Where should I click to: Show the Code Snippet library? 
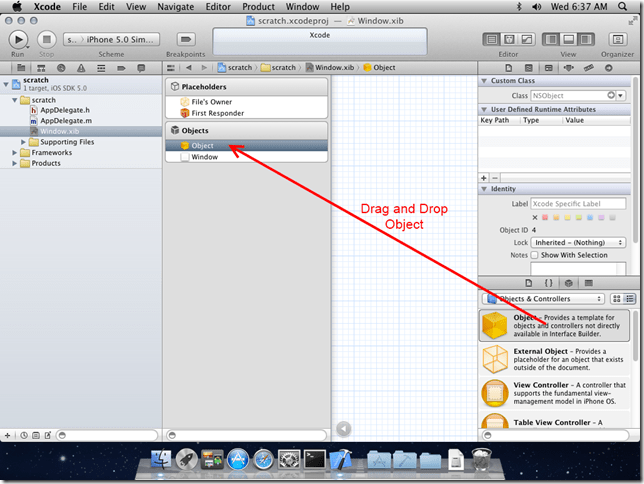pos(549,283)
